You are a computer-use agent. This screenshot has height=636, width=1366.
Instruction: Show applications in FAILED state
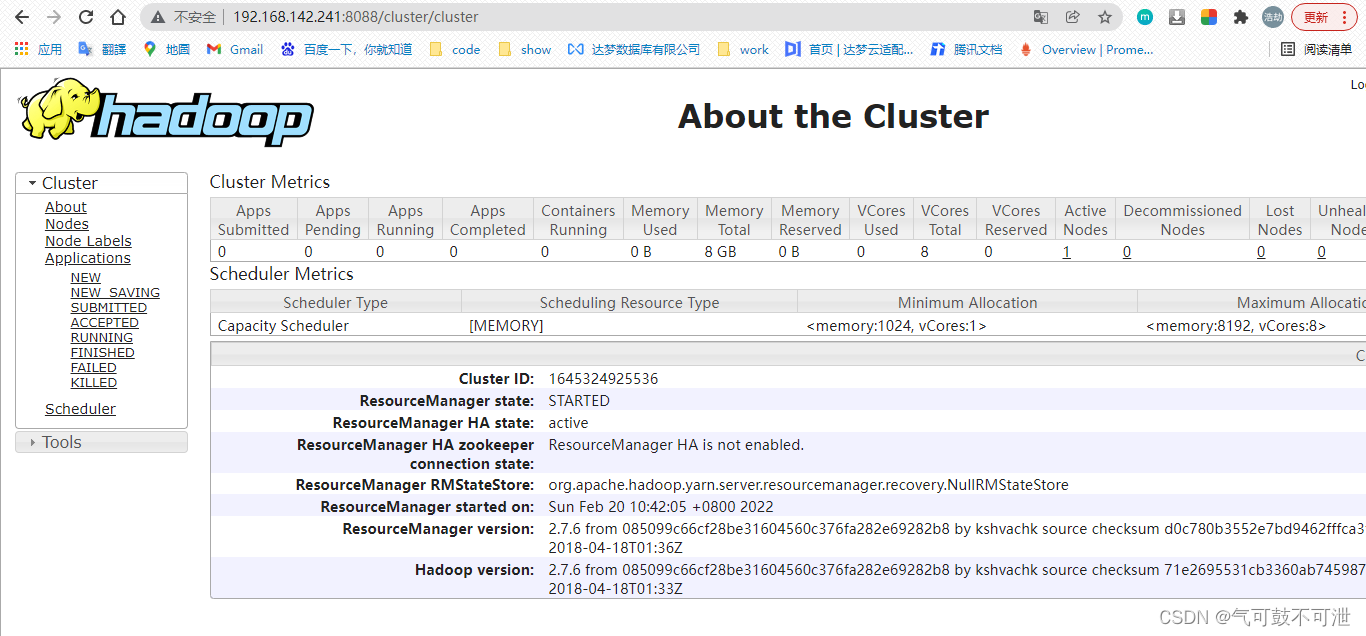[94, 368]
